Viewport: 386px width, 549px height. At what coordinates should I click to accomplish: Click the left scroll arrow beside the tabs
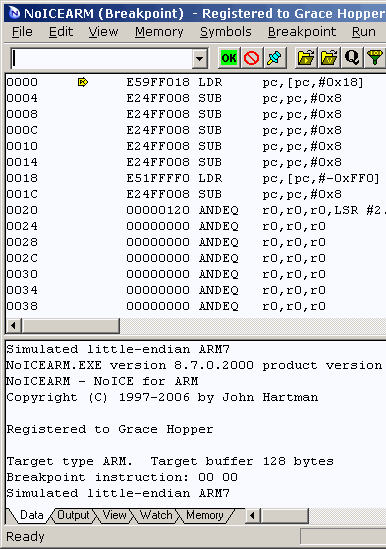253,515
